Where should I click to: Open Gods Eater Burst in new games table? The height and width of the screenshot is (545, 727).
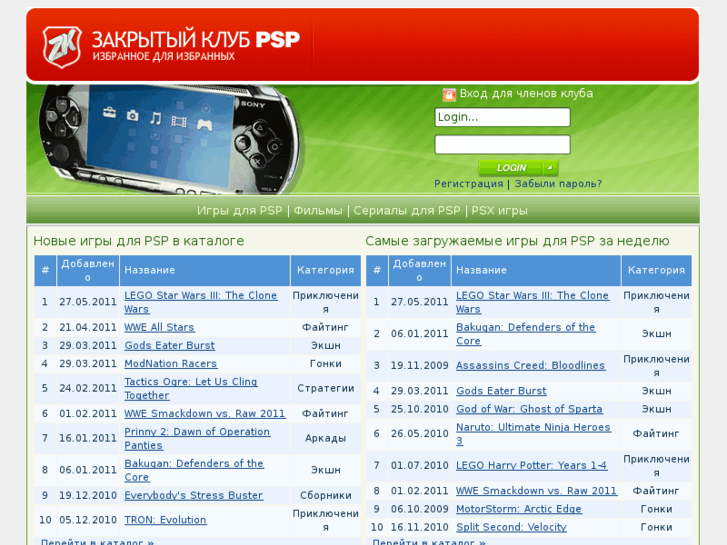pyautogui.click(x=169, y=345)
